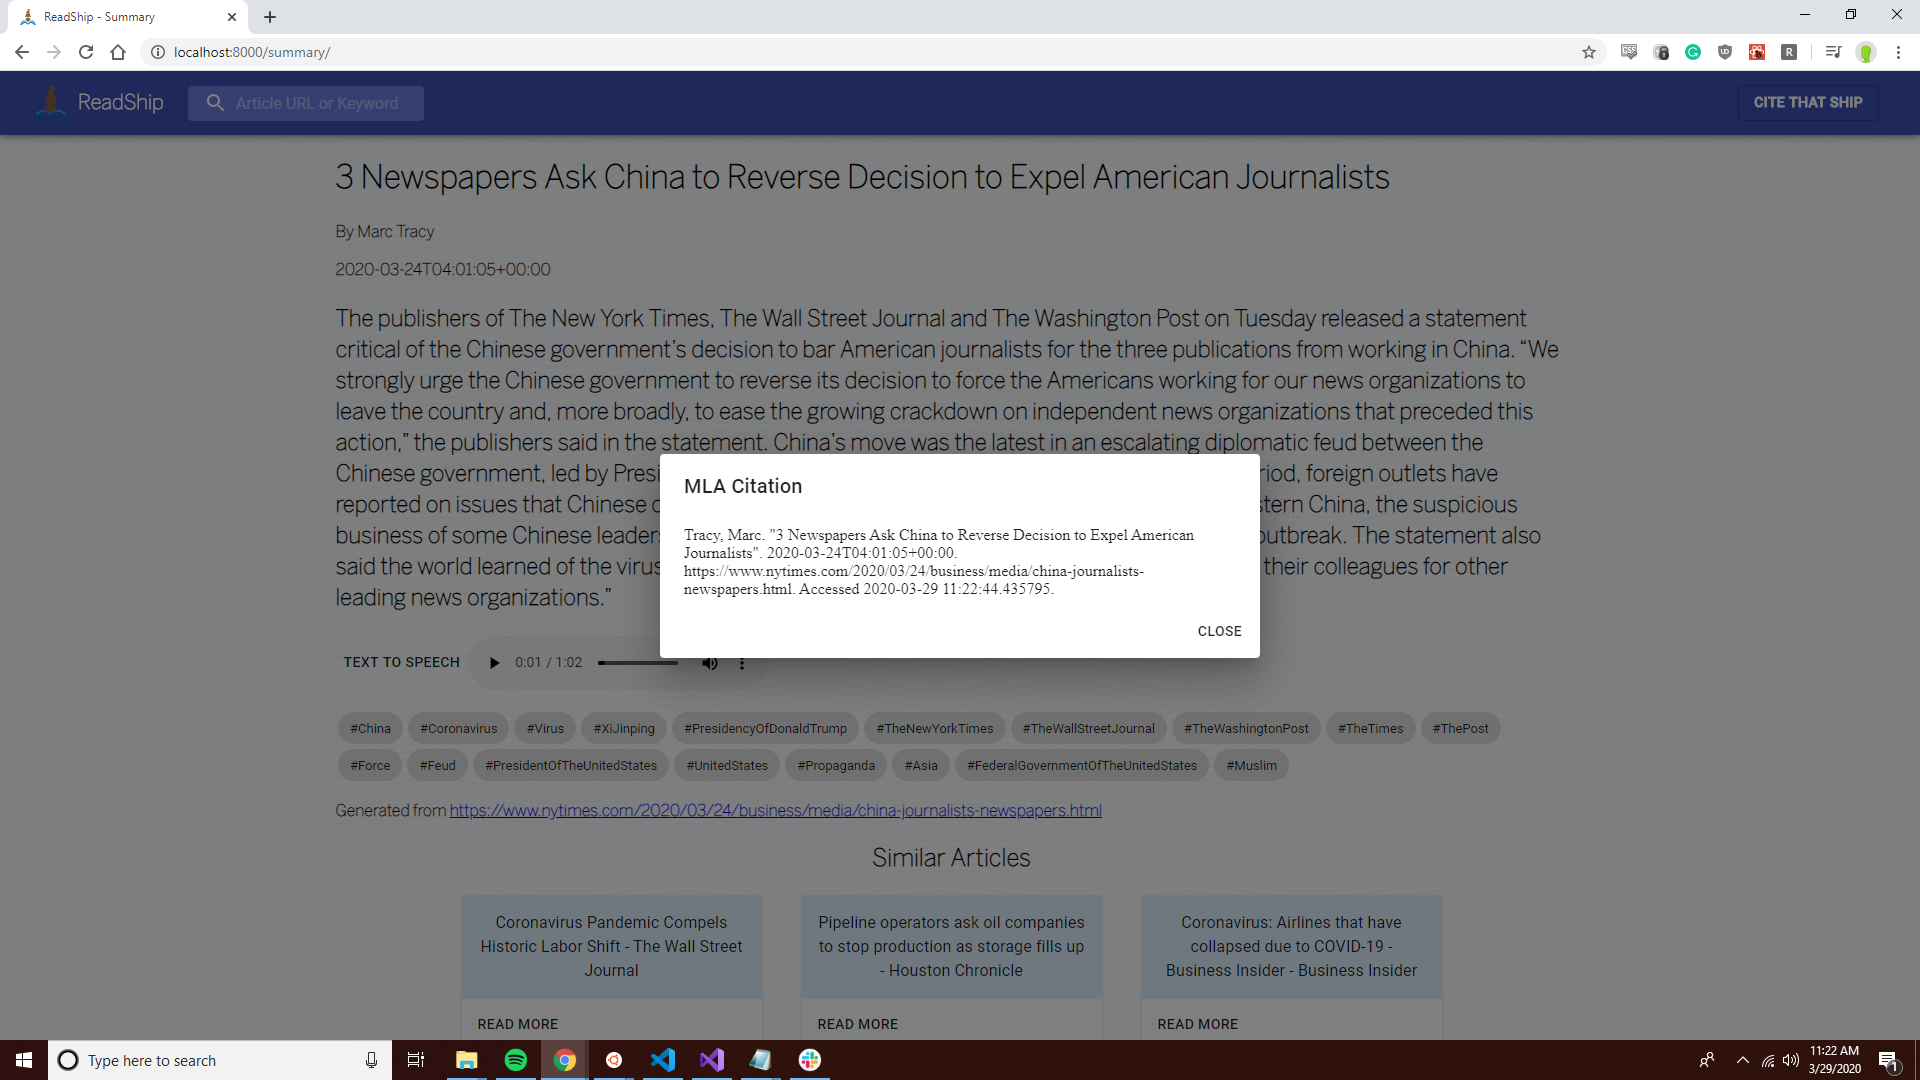Open Chrome three-dot menu
The image size is (1920, 1080).
pos(1898,52)
